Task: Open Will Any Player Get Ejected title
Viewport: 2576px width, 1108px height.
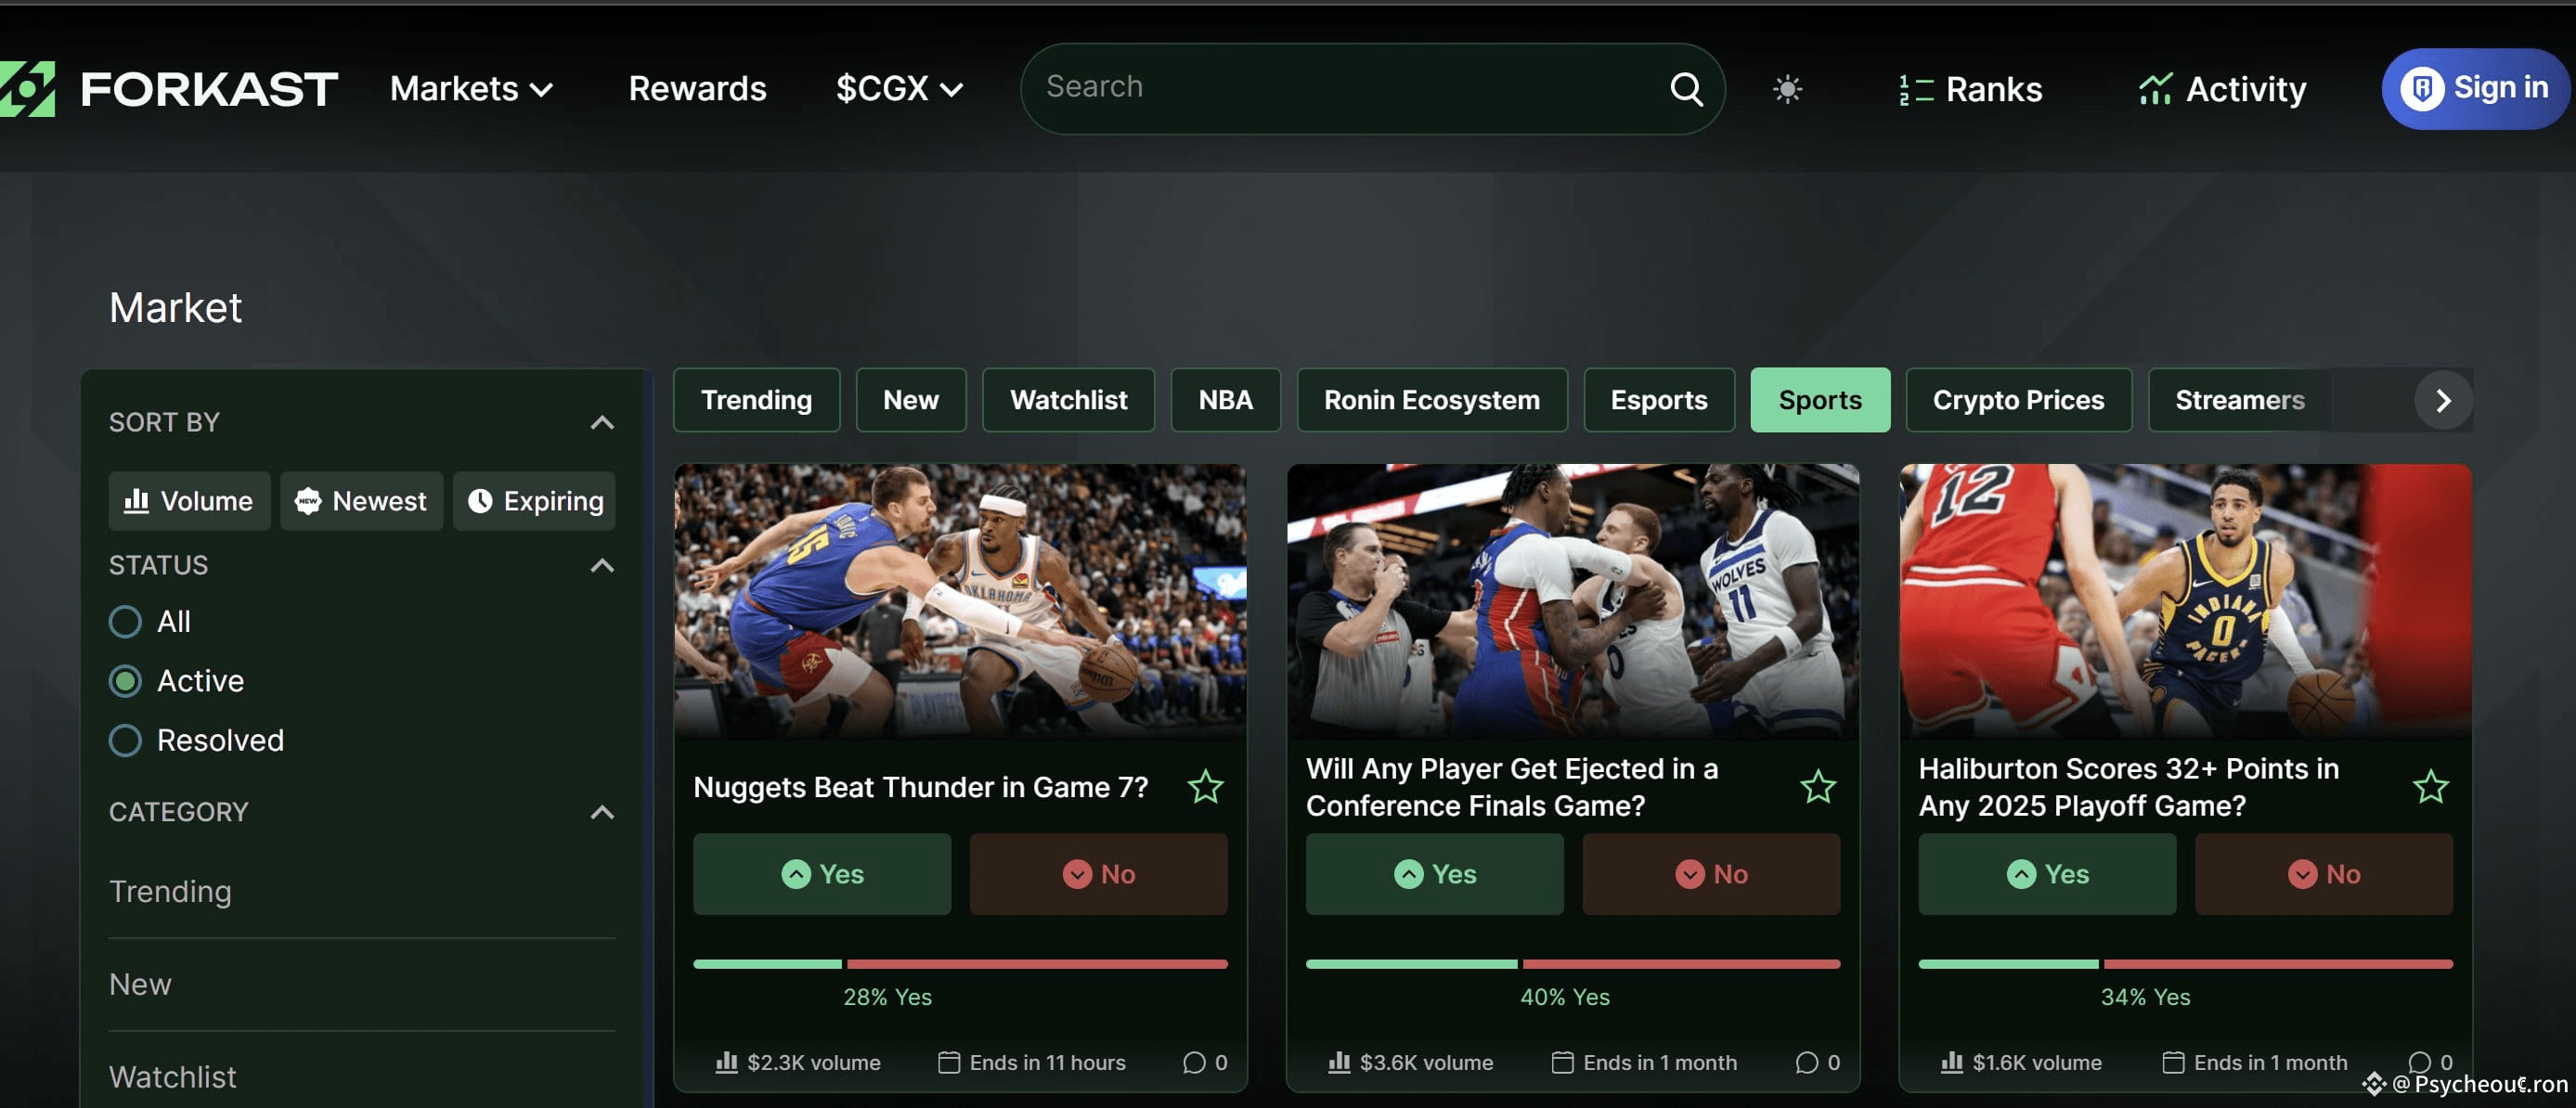Action: (x=1511, y=787)
